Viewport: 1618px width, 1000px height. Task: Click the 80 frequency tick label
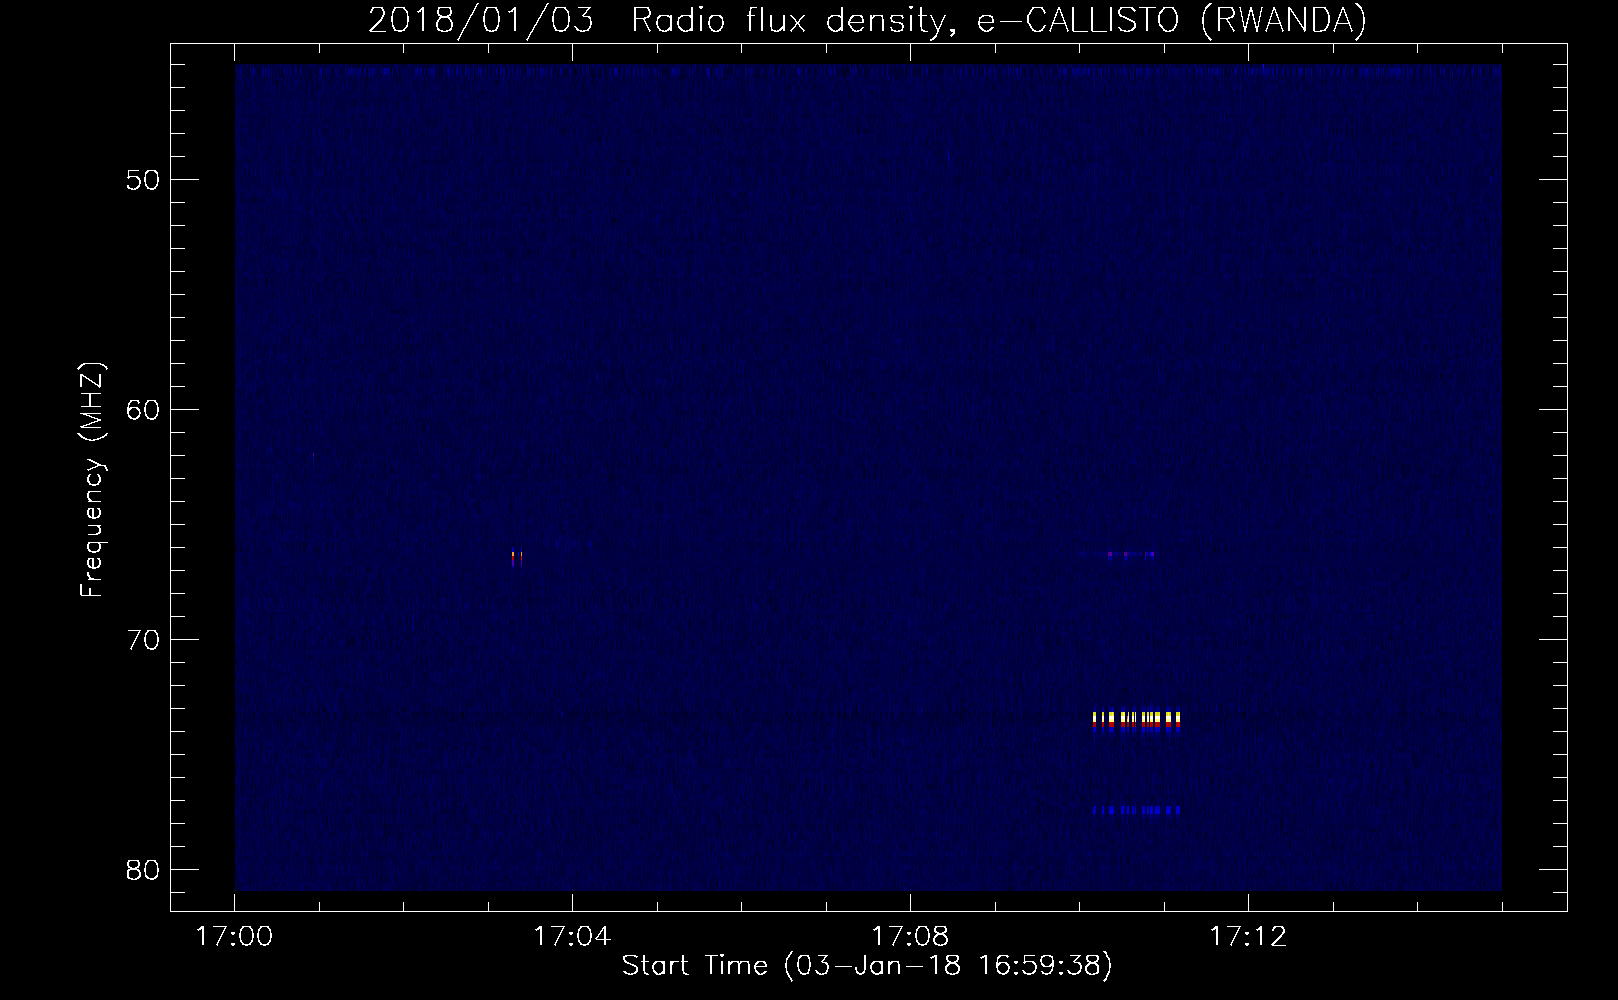point(144,869)
